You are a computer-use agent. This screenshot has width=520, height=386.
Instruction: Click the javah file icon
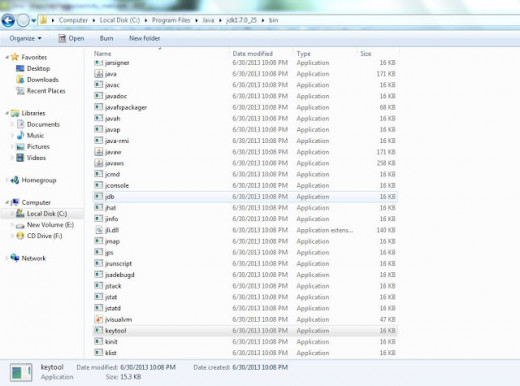[x=98, y=118]
